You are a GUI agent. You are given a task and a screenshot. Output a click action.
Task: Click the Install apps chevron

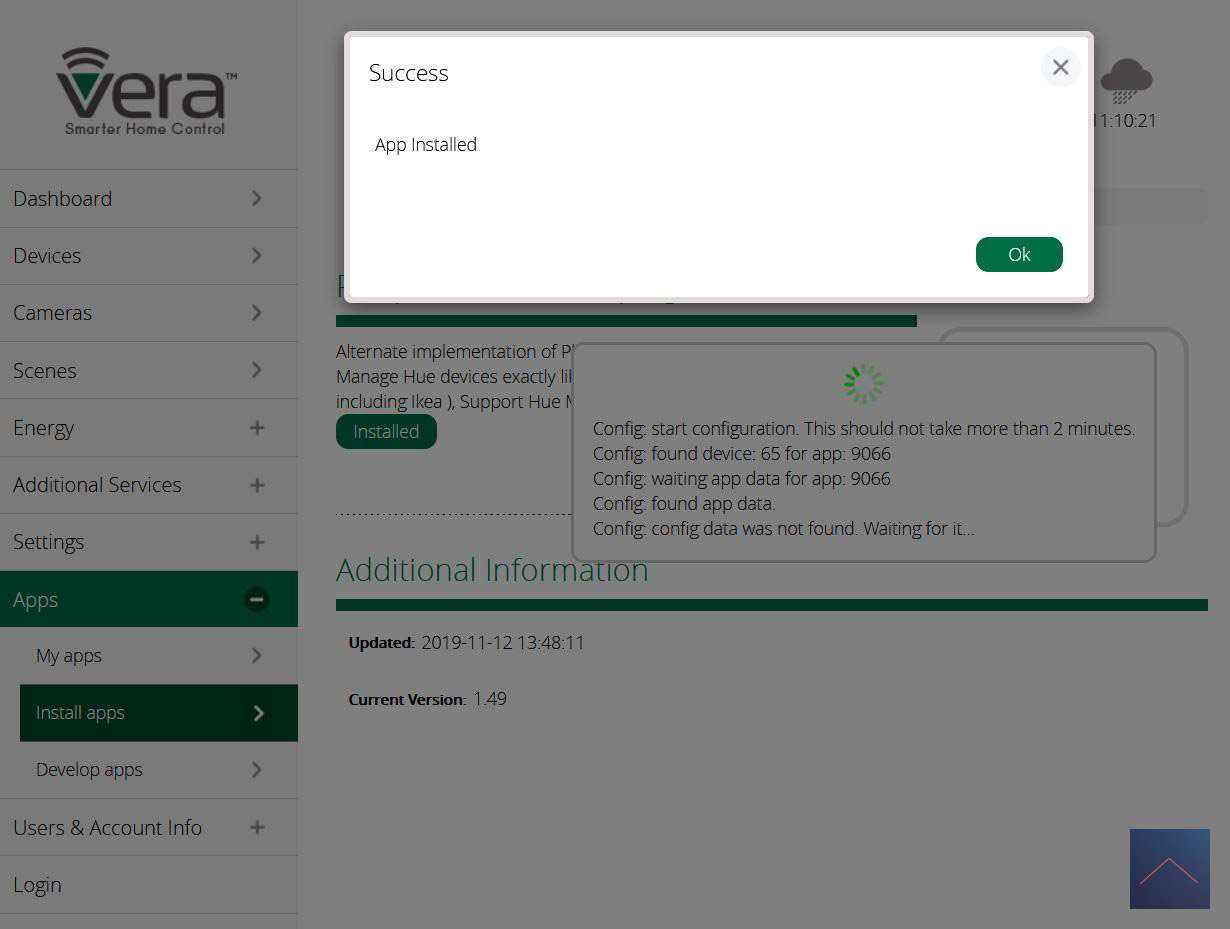click(259, 713)
